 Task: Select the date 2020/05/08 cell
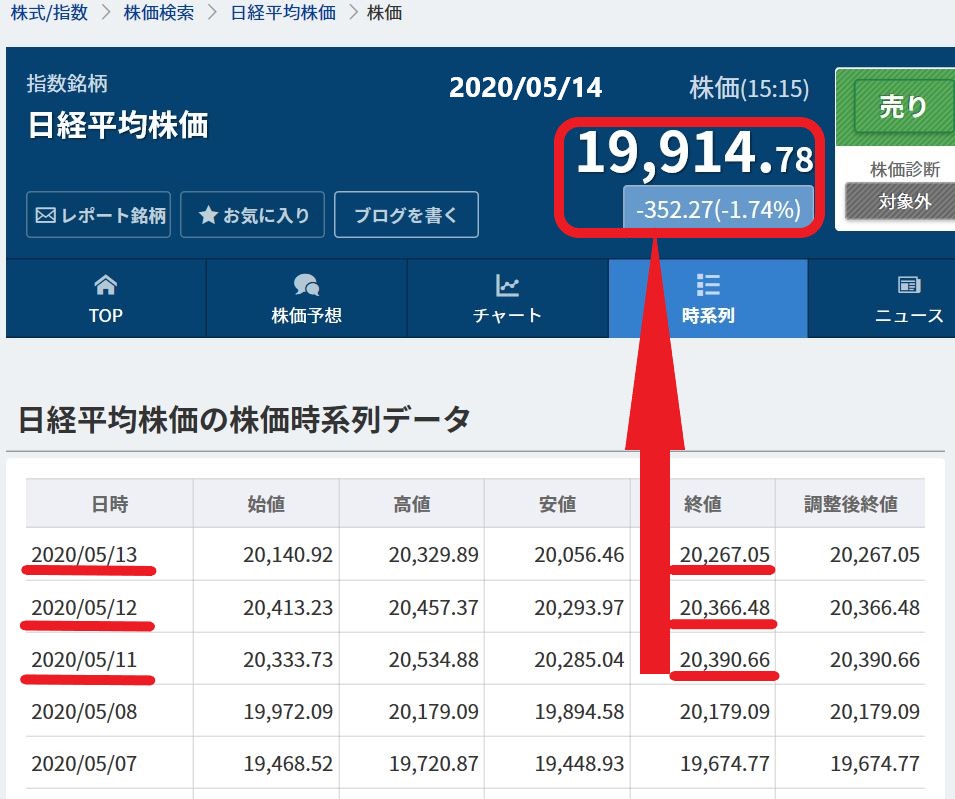pos(84,711)
